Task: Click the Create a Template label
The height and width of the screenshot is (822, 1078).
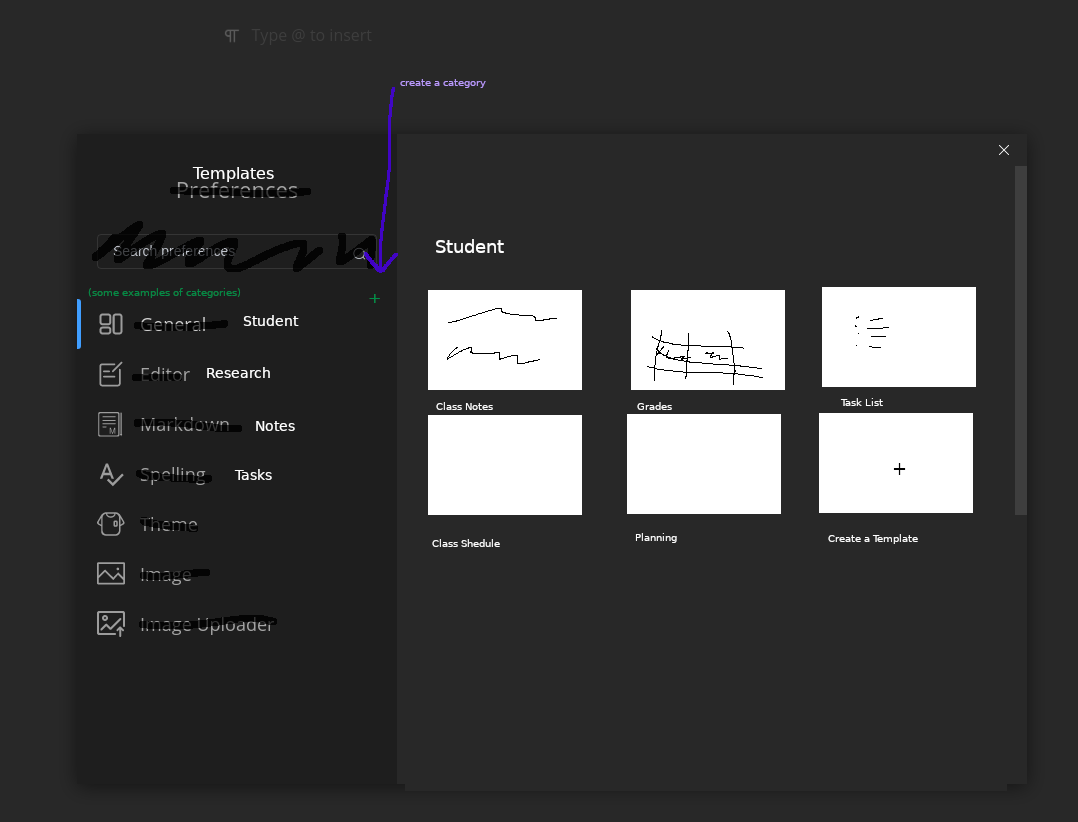Action: (872, 538)
